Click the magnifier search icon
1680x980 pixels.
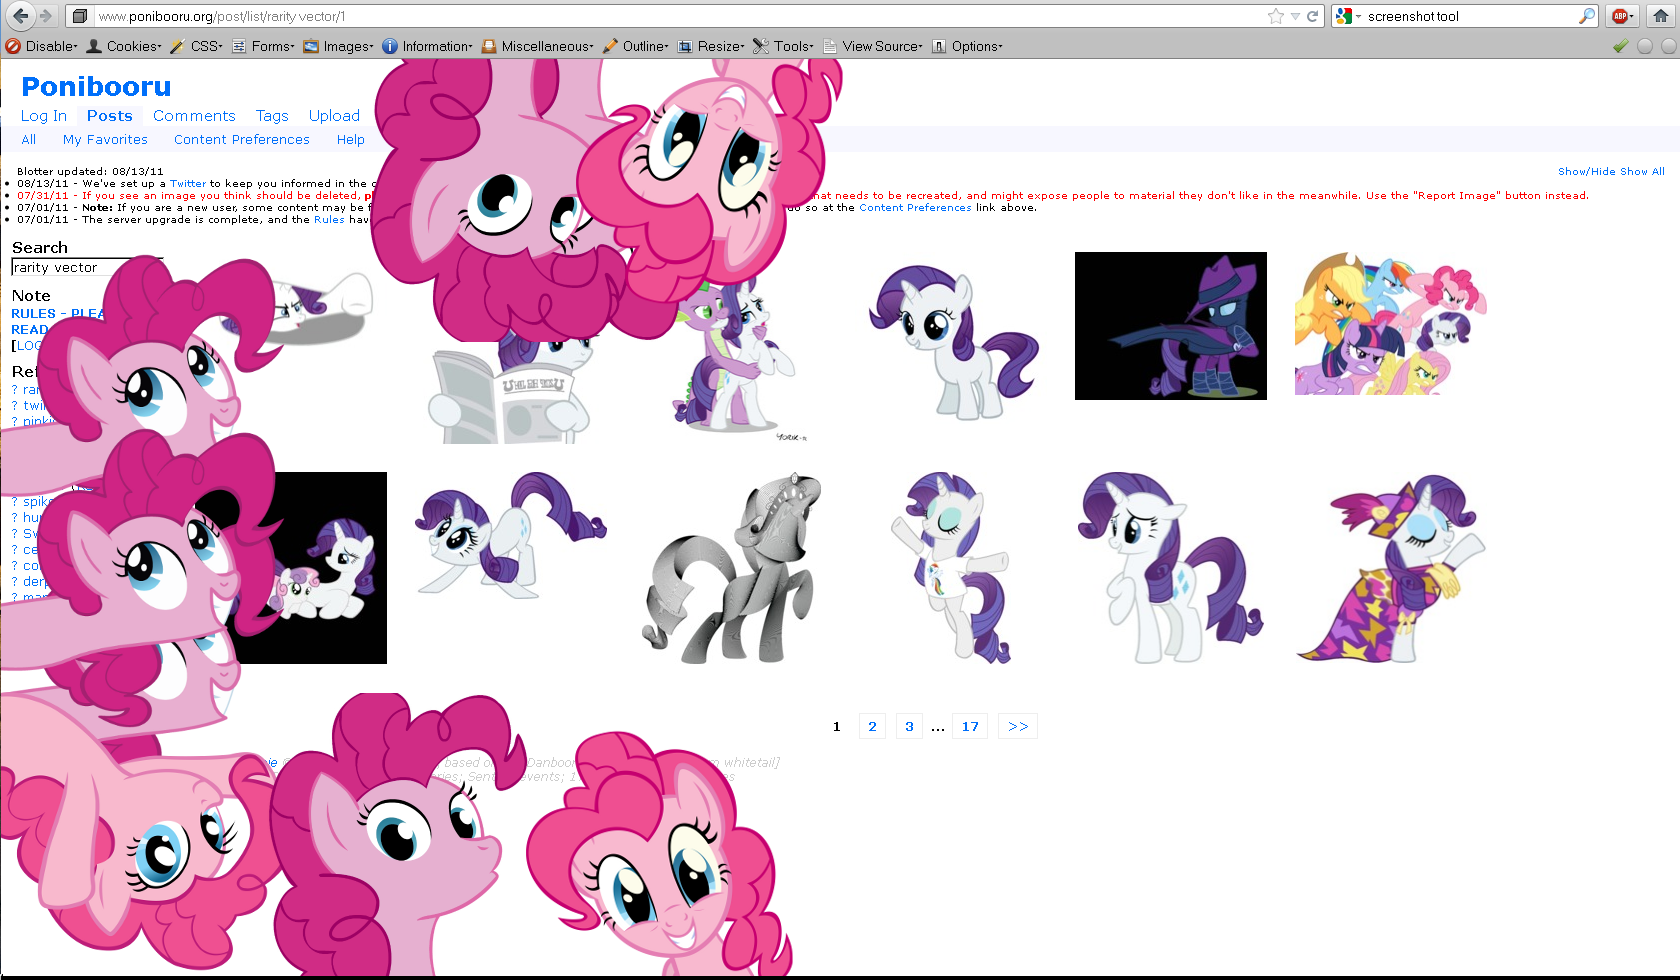pyautogui.click(x=1587, y=16)
